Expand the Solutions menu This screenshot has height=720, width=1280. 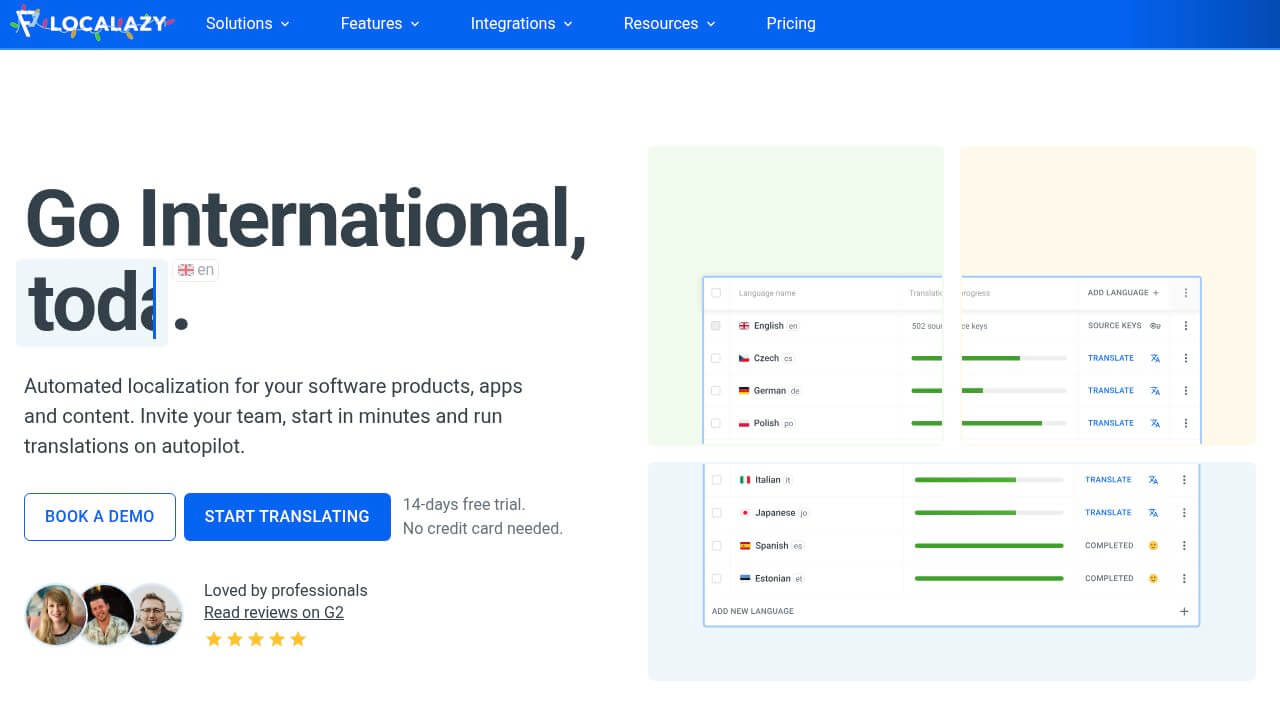(x=247, y=23)
